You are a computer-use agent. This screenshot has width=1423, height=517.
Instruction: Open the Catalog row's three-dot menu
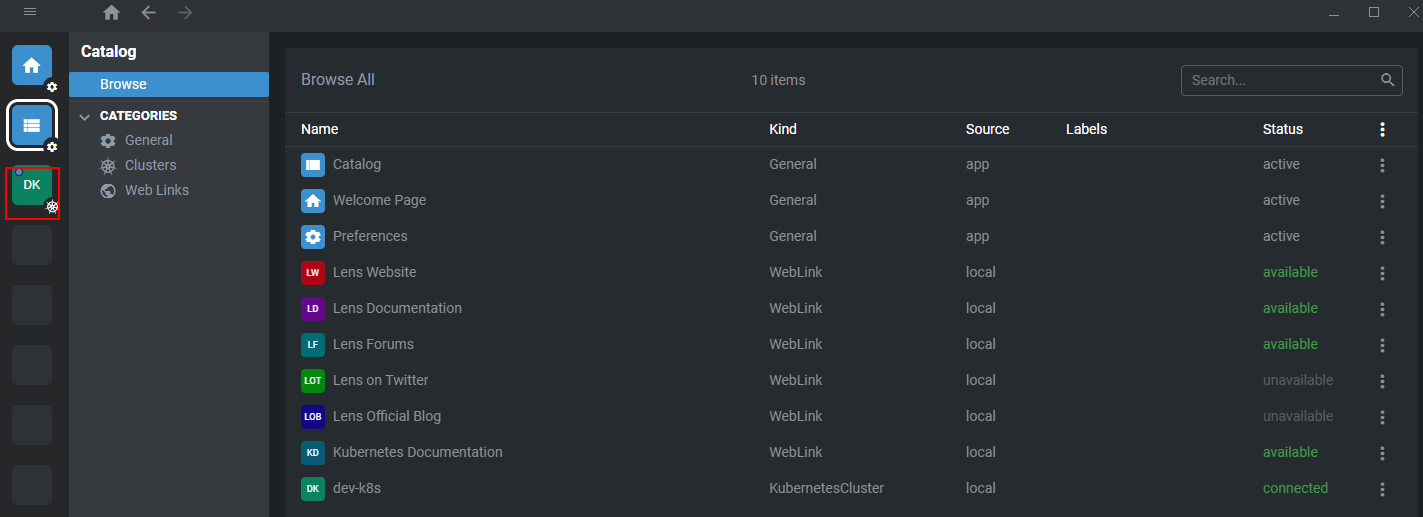[x=1383, y=165]
